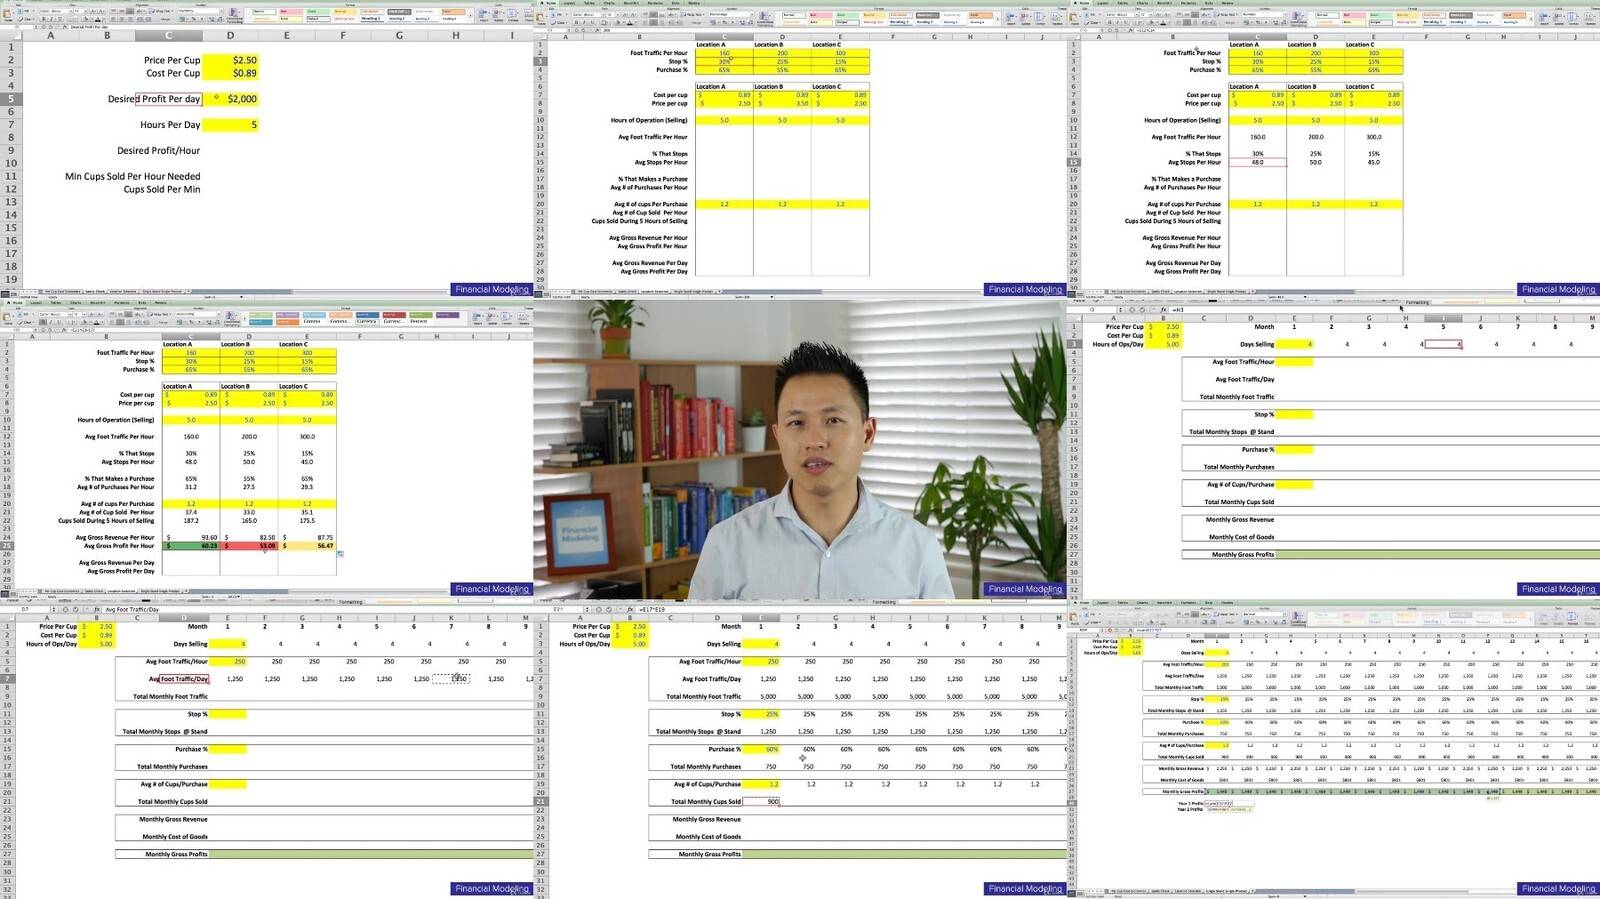Click the green 60.33 gross profit cell

tap(191, 546)
